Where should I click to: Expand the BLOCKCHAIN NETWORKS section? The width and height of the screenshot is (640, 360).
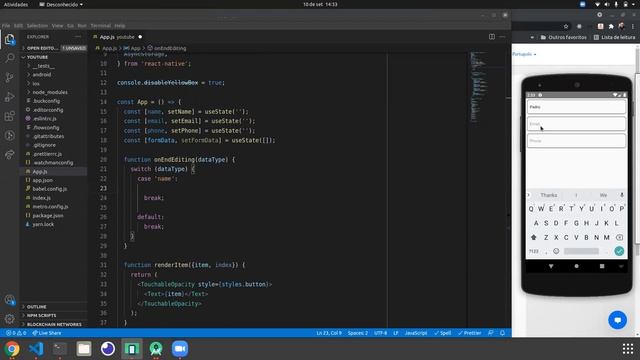(53, 324)
